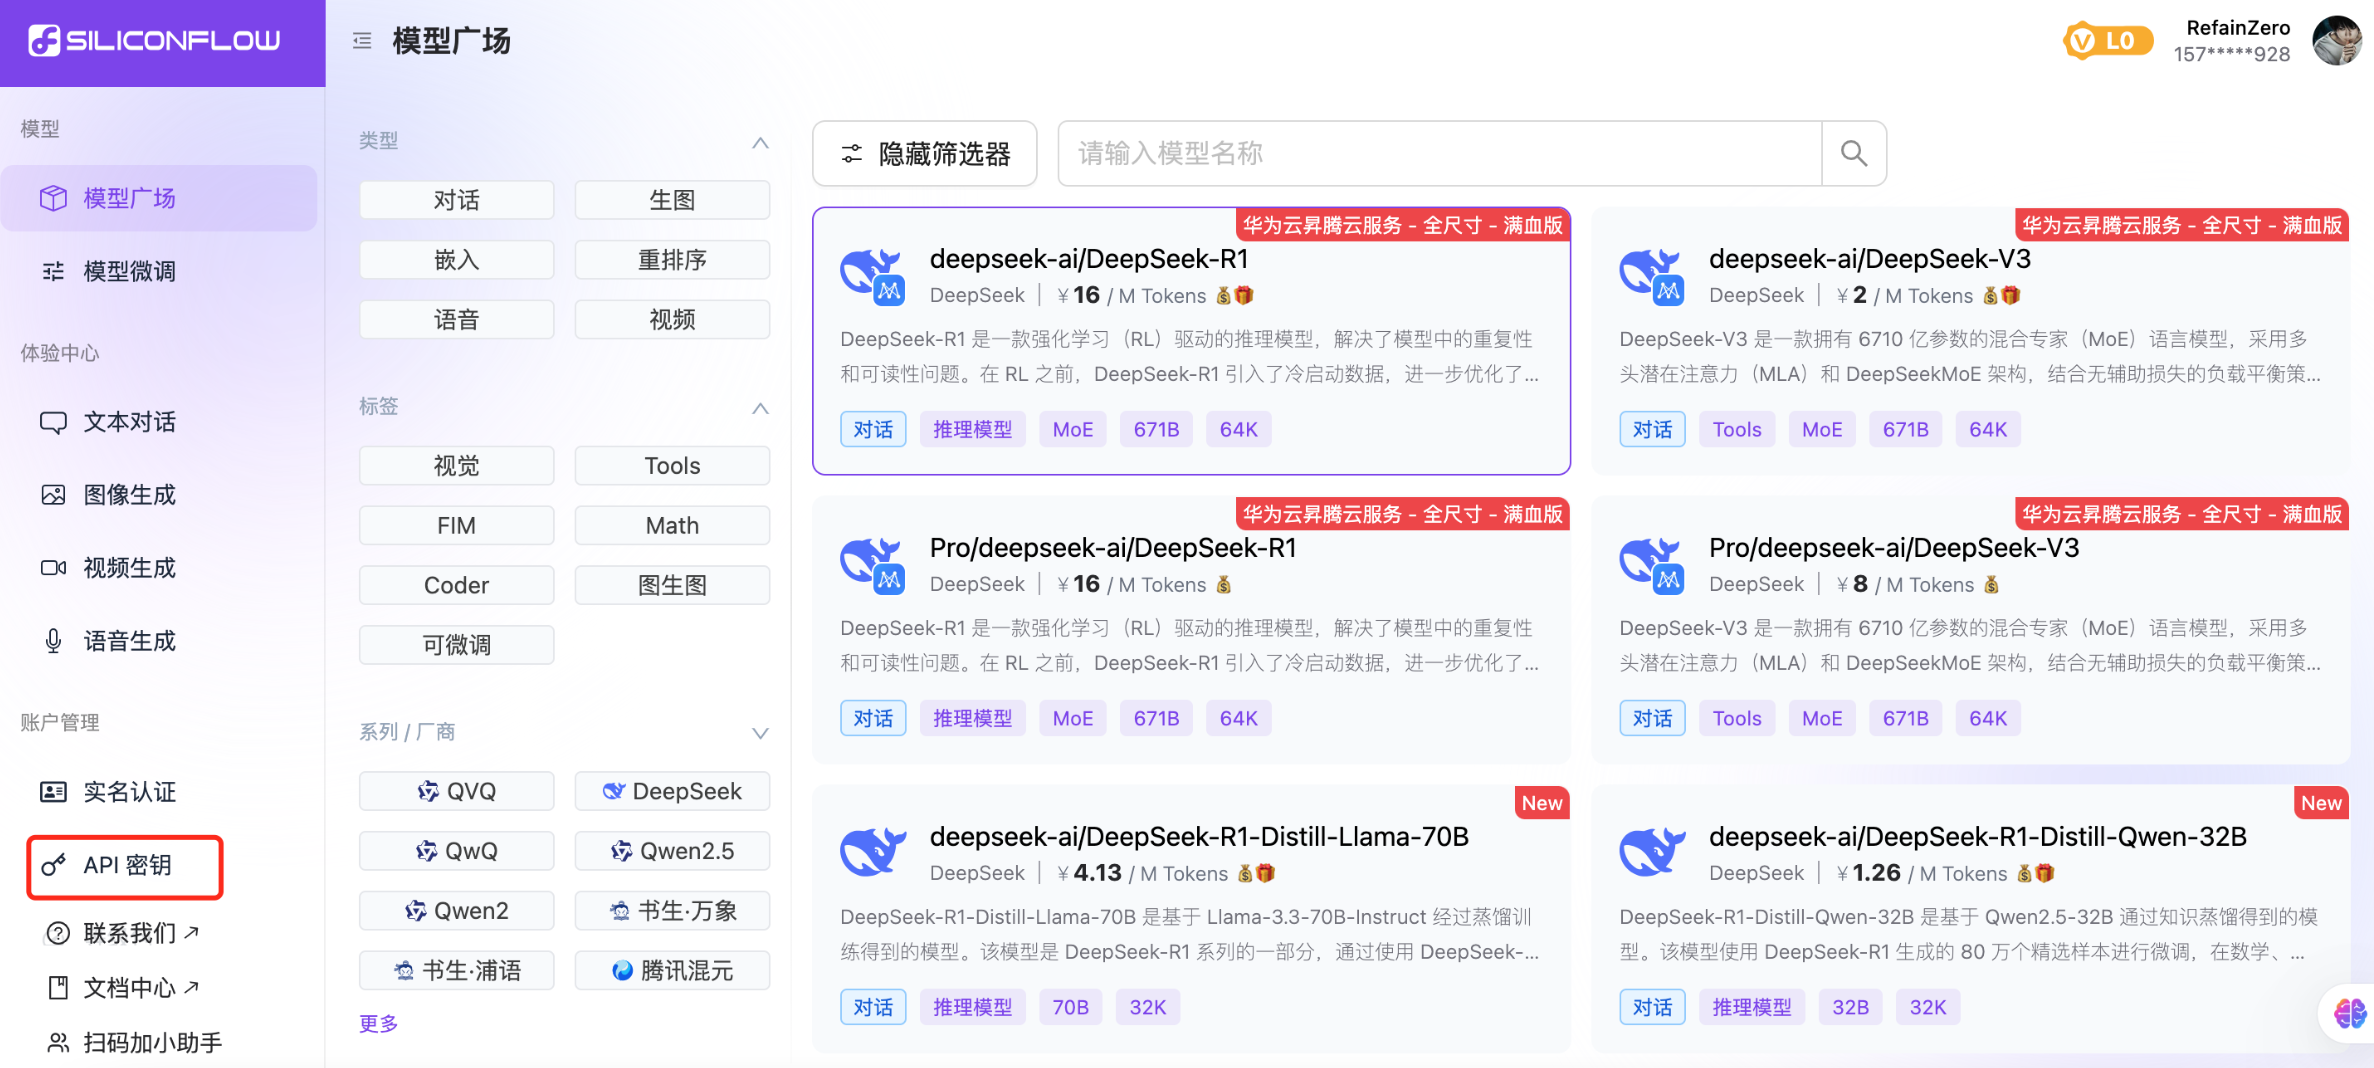Collapse the 标签 filter section
The width and height of the screenshot is (2374, 1068).
[x=760, y=408]
